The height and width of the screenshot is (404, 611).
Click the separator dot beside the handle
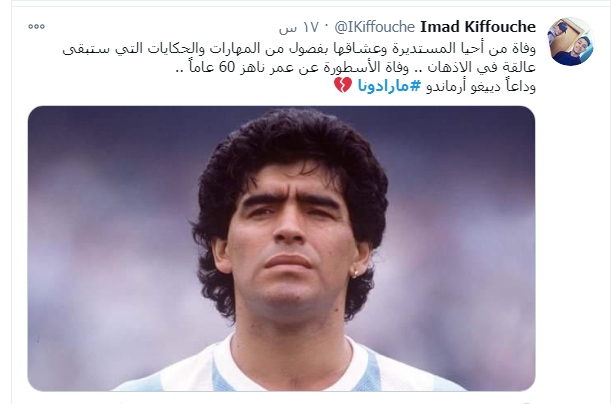pos(327,27)
